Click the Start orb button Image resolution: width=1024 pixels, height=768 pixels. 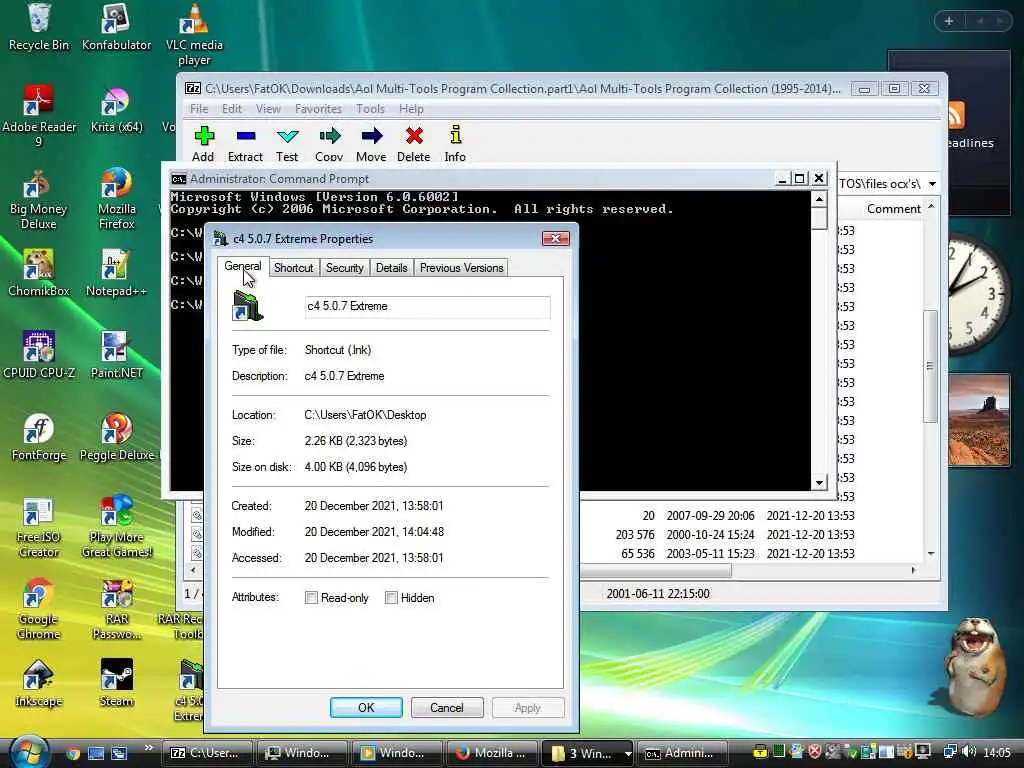coord(29,752)
